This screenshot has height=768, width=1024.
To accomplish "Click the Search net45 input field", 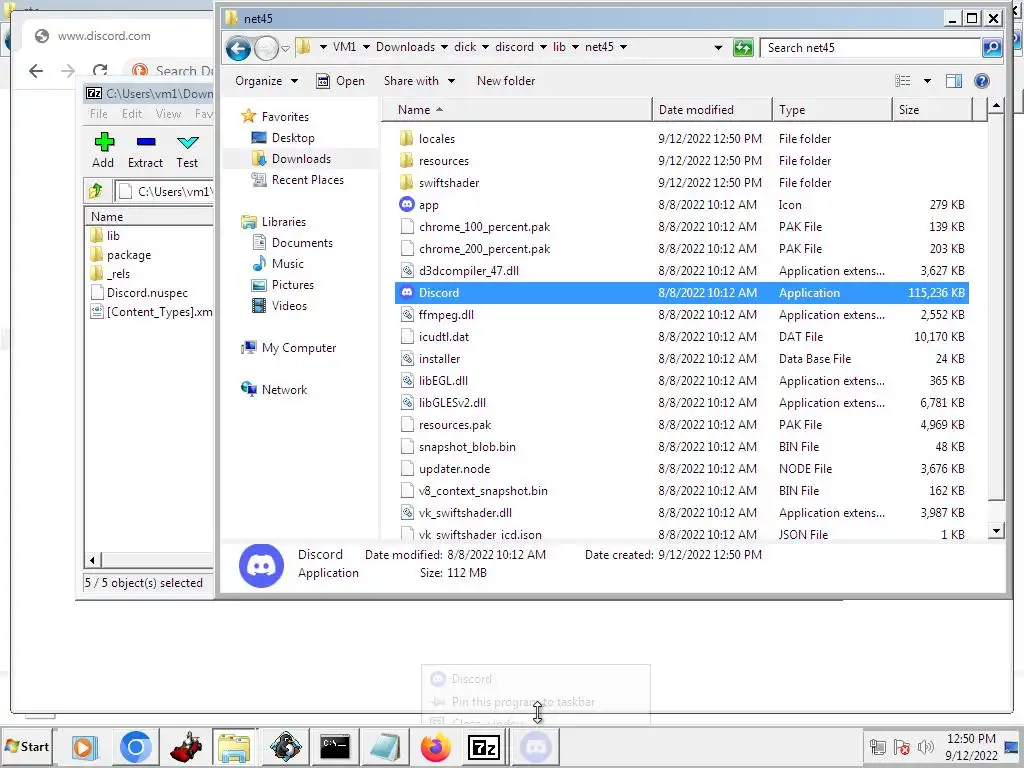I will [x=870, y=48].
